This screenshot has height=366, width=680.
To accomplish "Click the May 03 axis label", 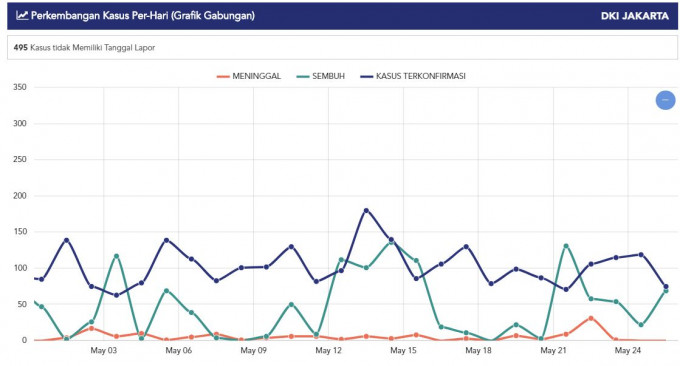I will pos(104,350).
